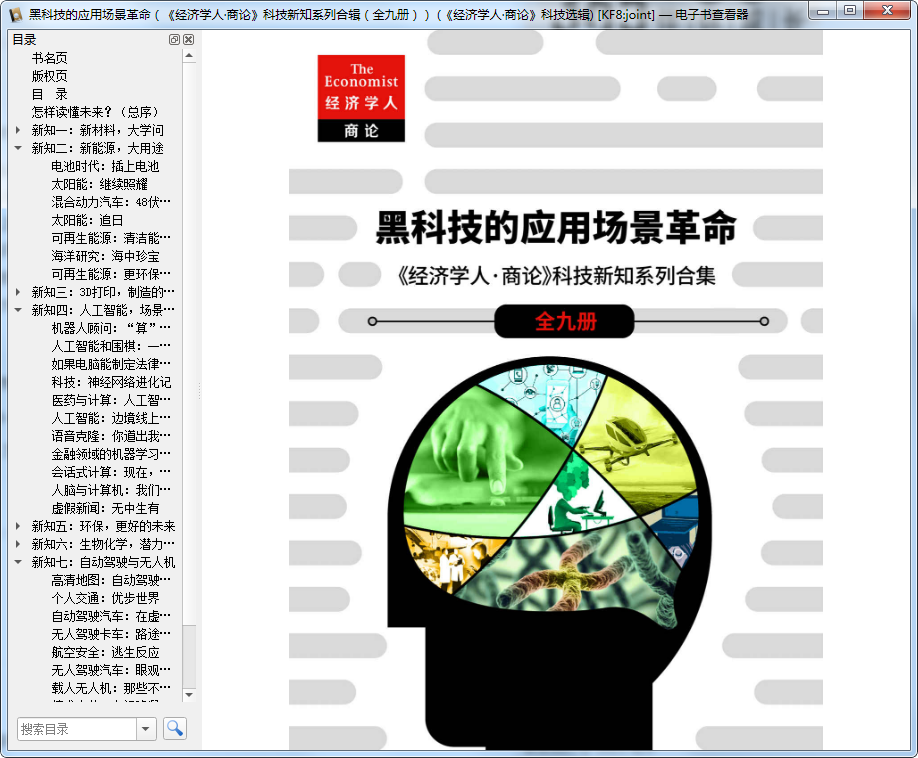Select 无人驾驶卡车:路途 chapter
918x758 pixels.
click(x=111, y=634)
